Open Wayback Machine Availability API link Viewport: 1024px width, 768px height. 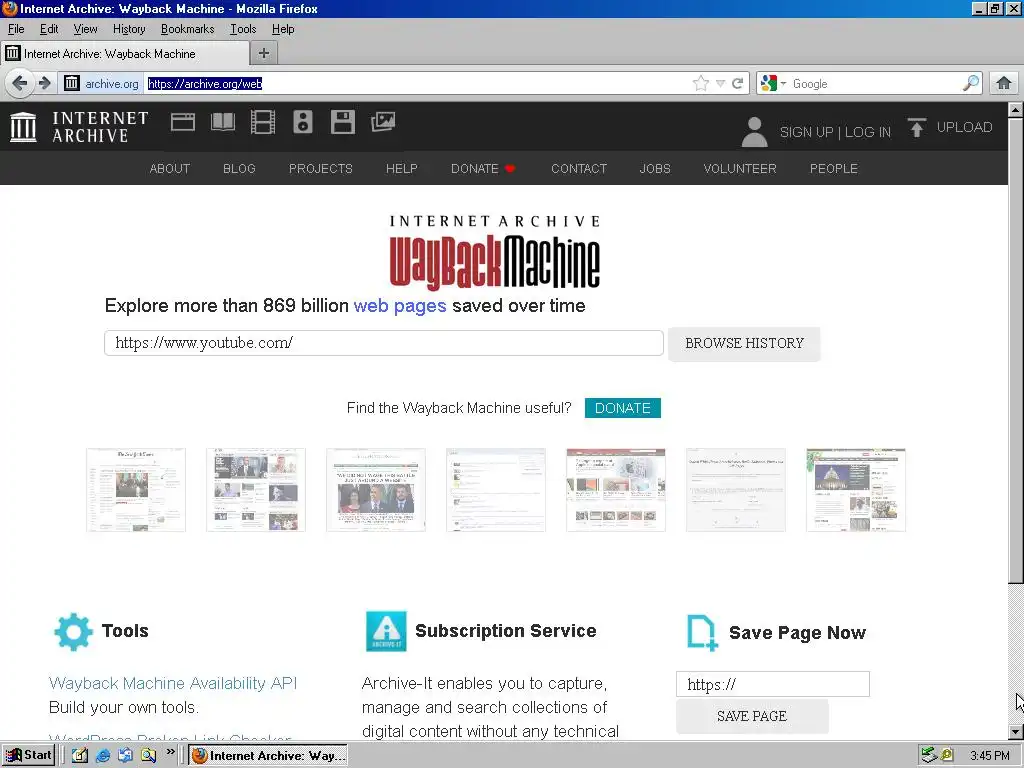coord(173,683)
